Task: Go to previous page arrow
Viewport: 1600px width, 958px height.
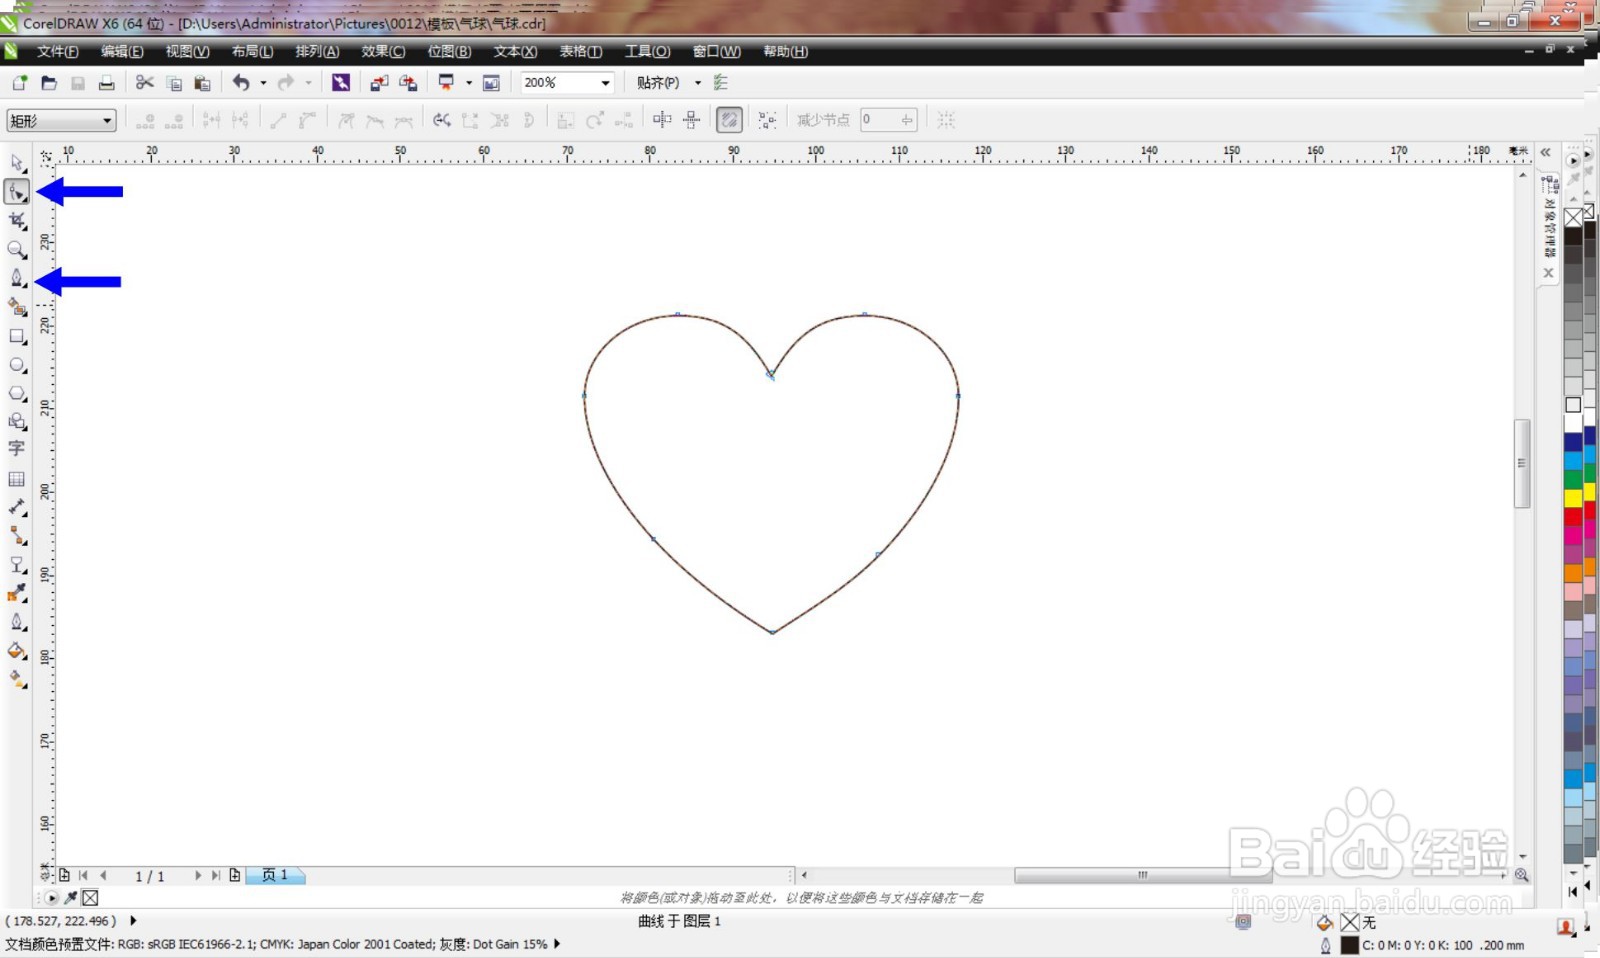Action: click(x=103, y=875)
